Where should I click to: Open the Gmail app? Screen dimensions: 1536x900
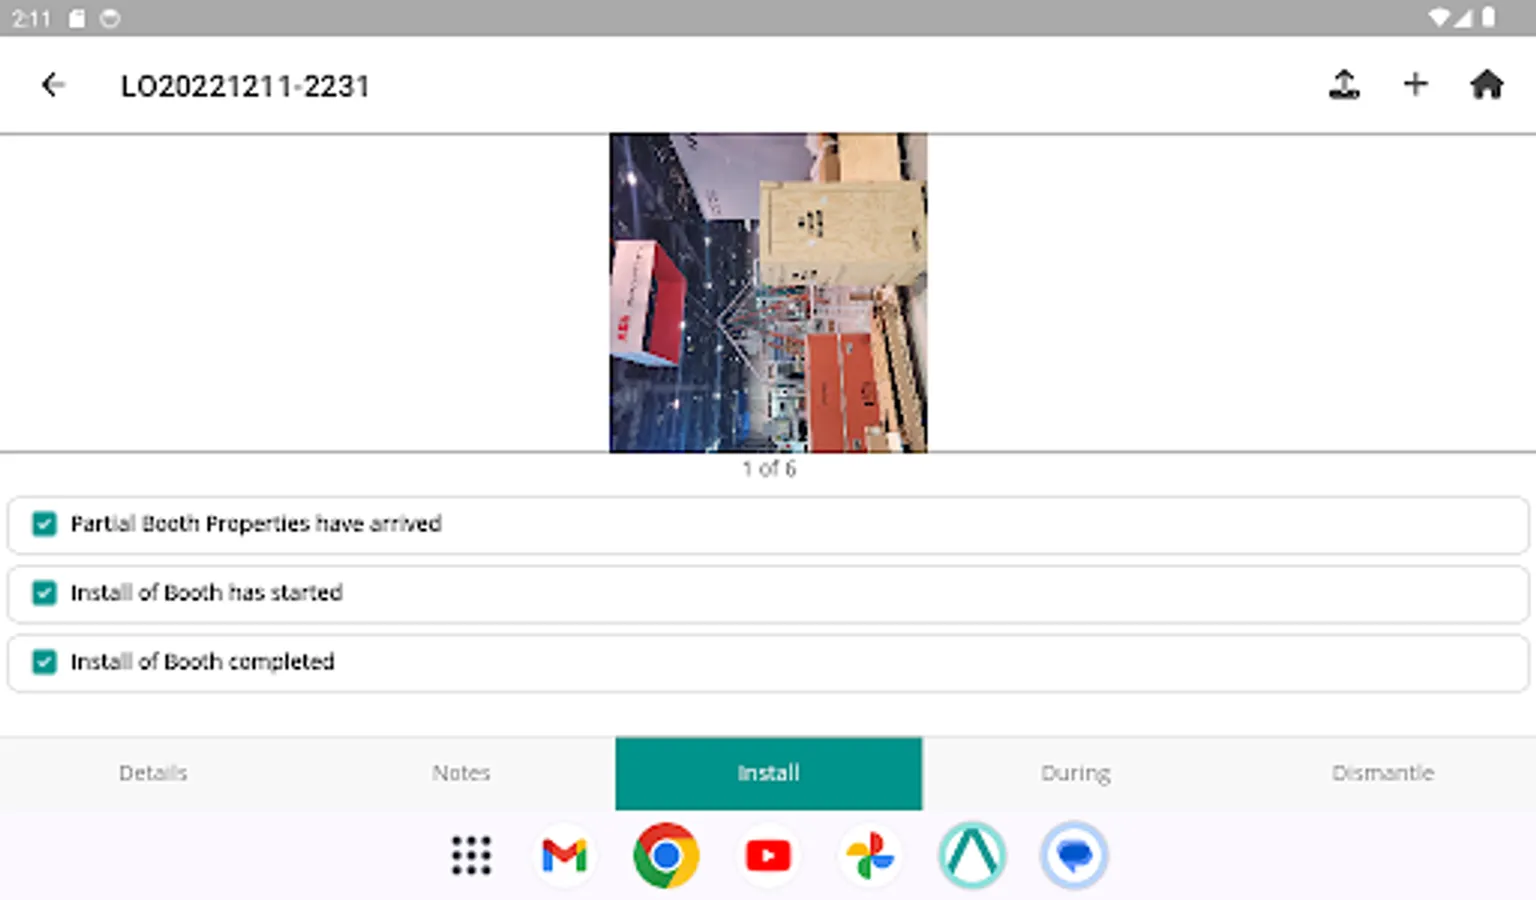click(x=564, y=855)
